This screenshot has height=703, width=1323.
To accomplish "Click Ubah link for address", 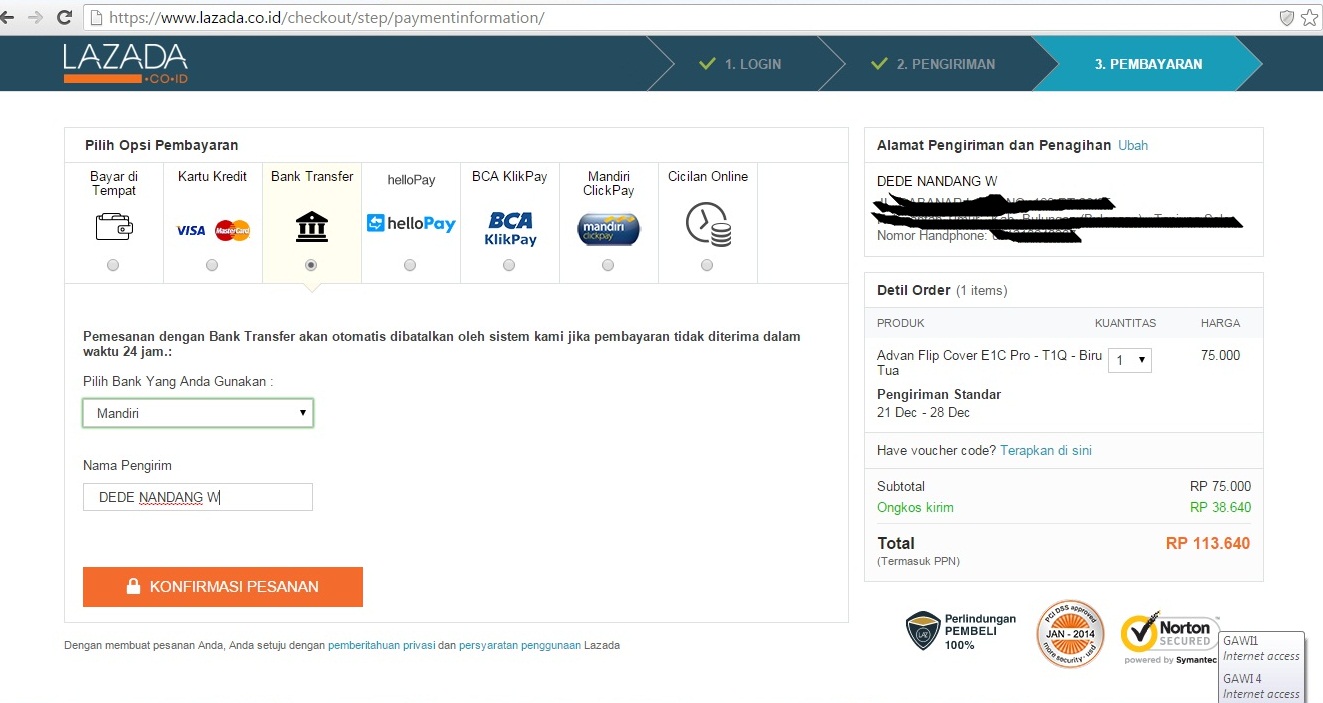I will [1133, 145].
